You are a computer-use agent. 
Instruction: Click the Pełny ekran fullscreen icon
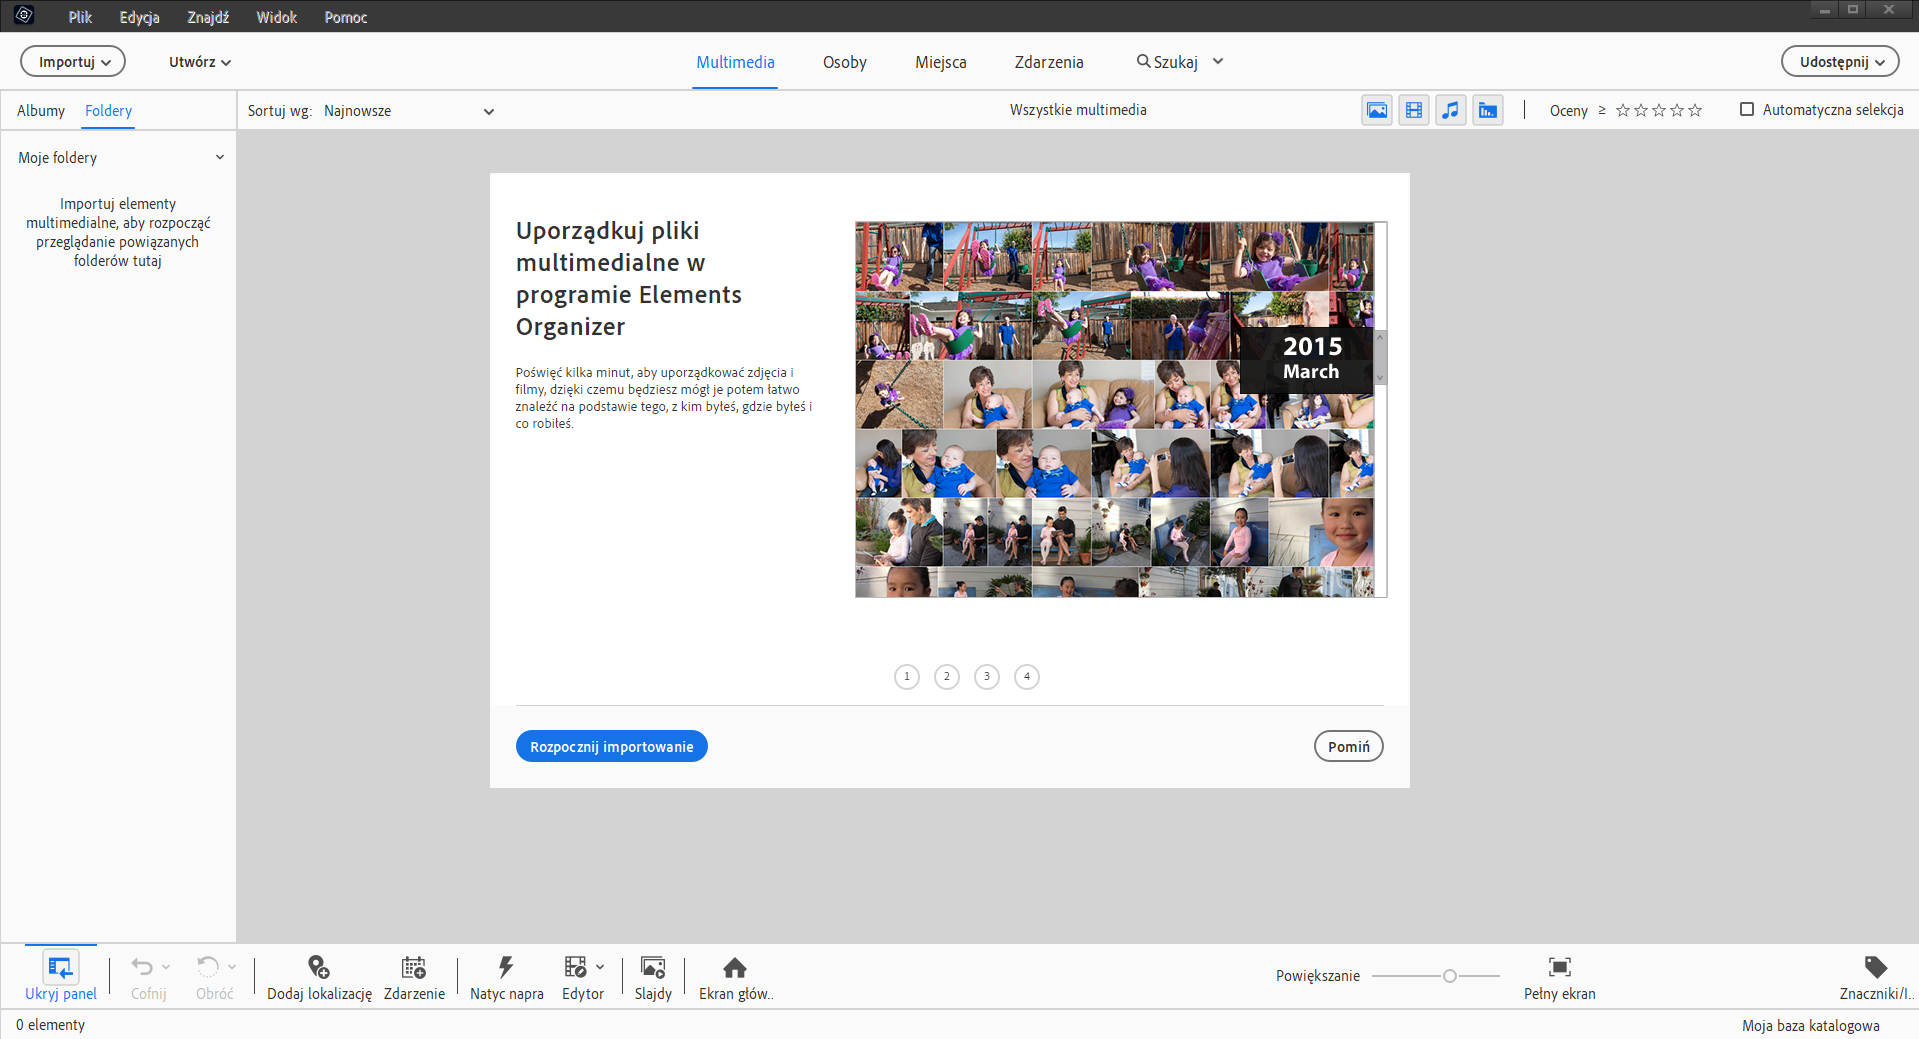(x=1560, y=967)
